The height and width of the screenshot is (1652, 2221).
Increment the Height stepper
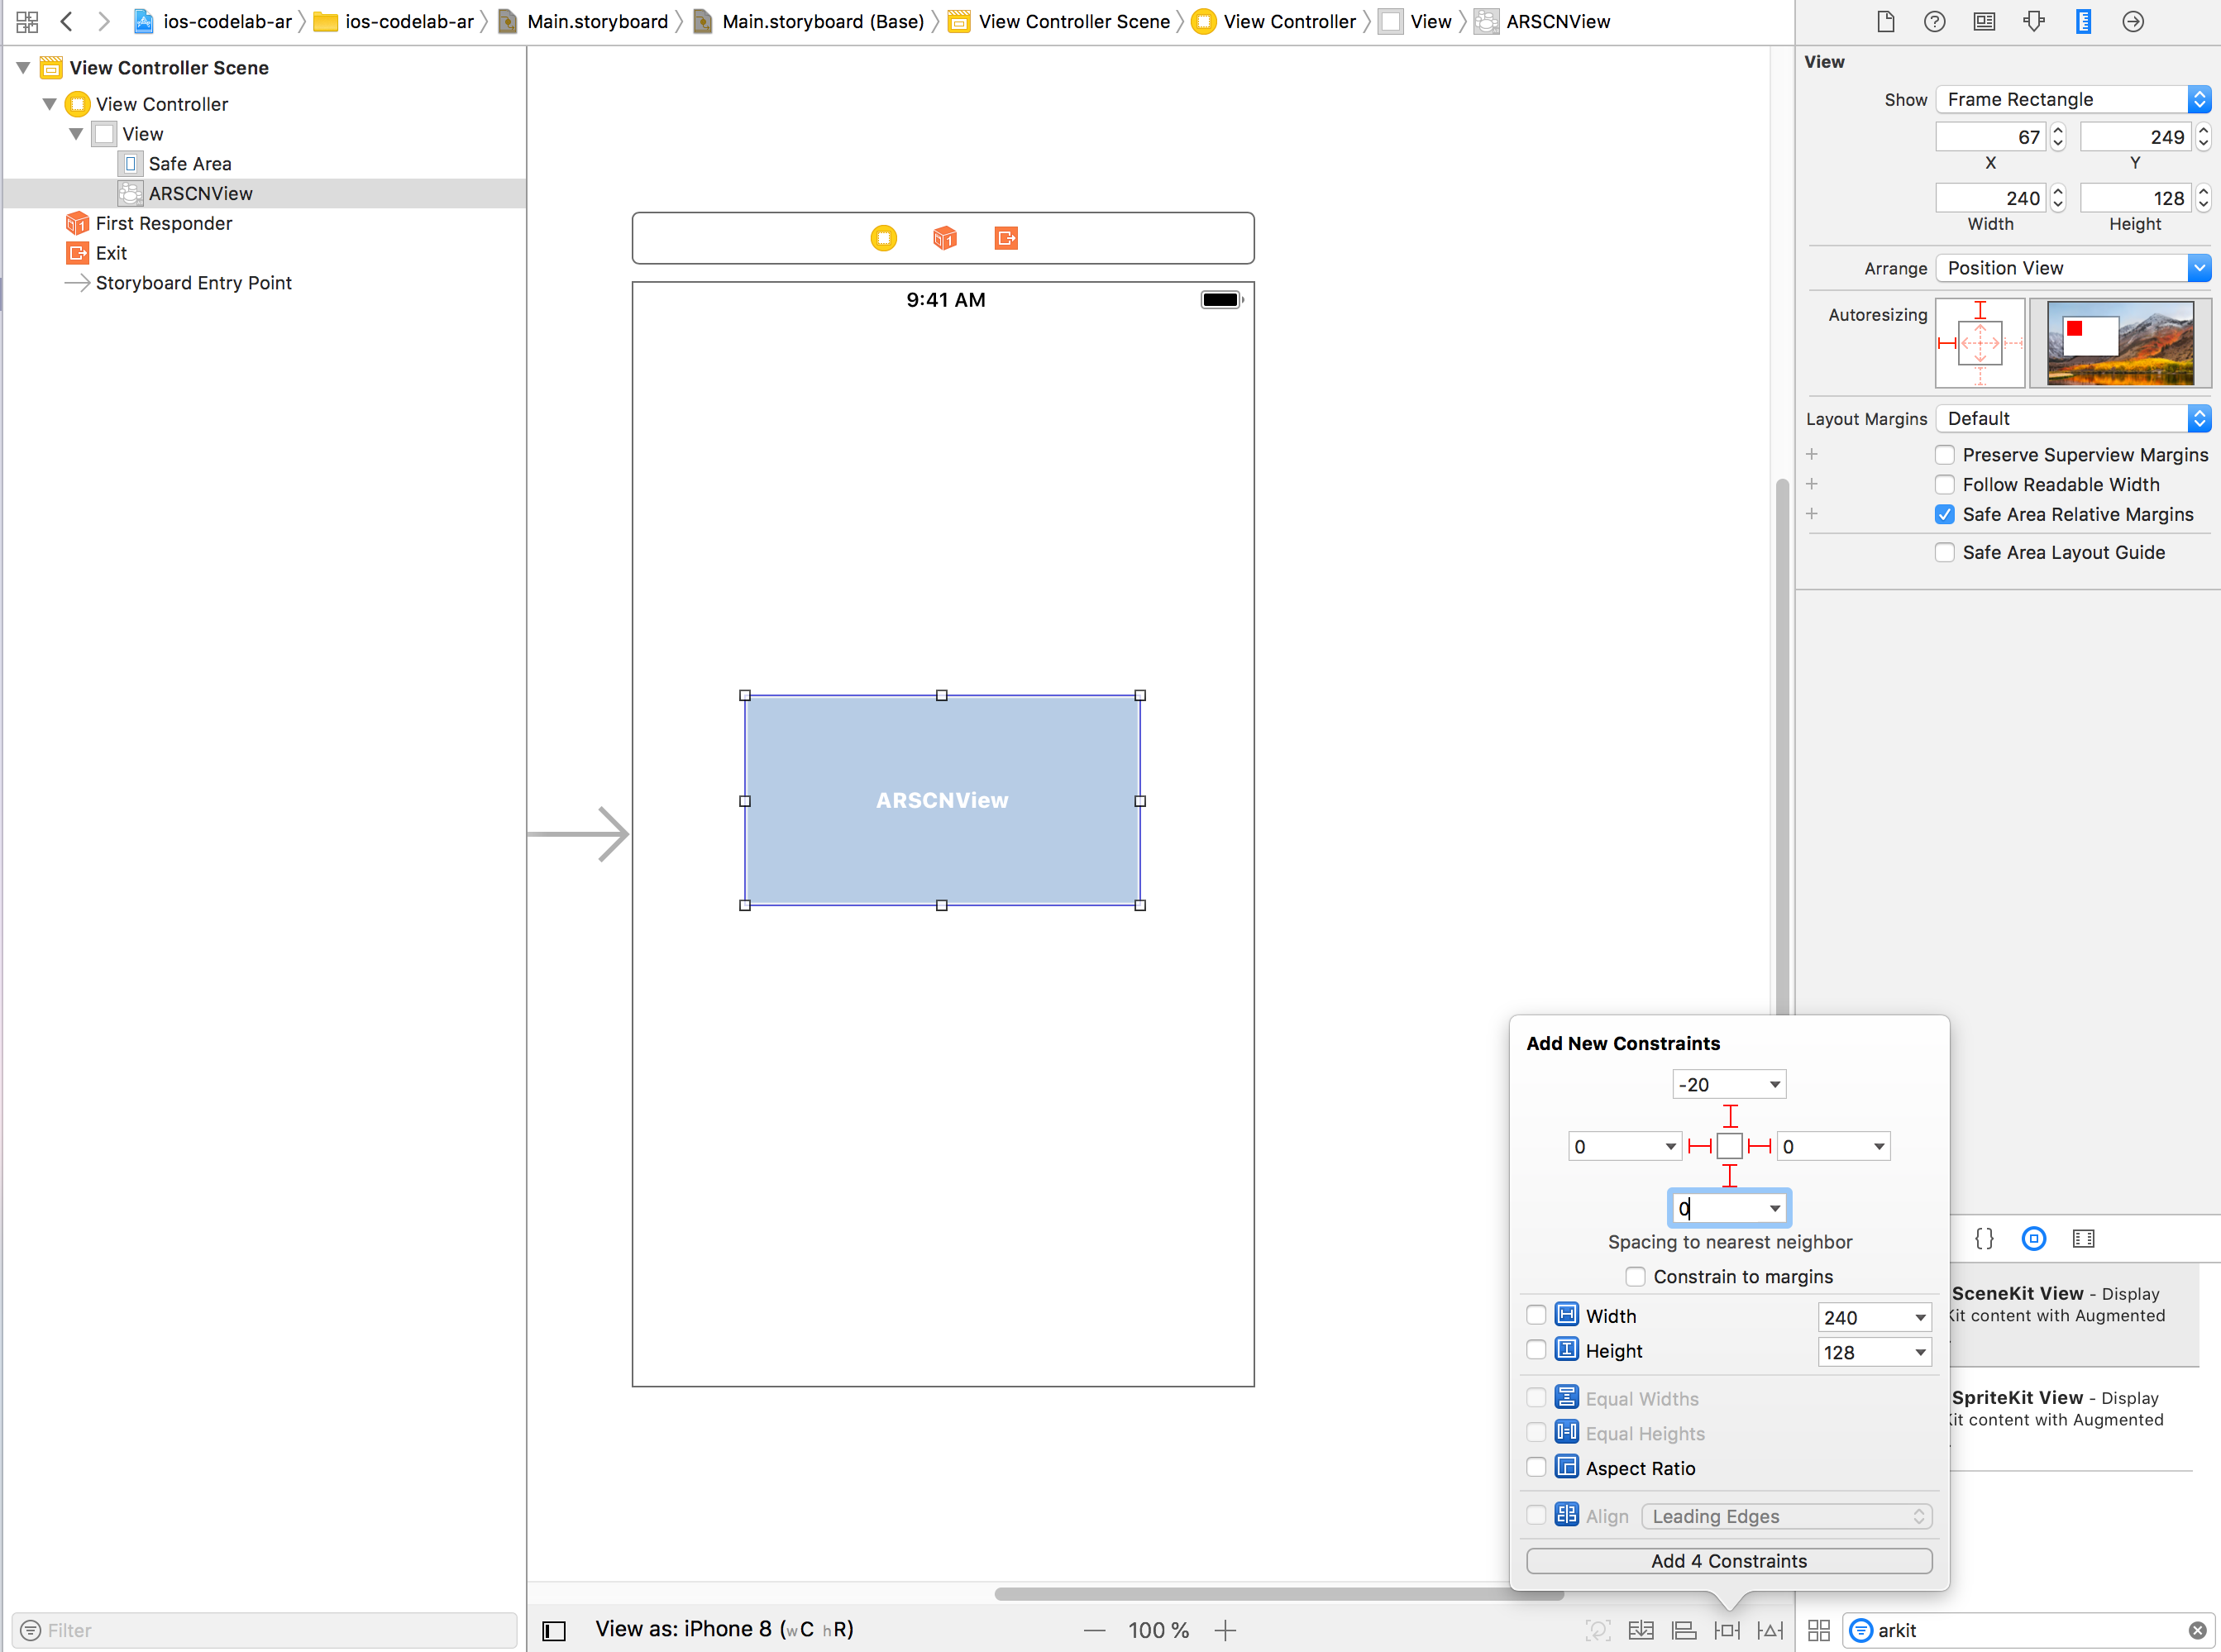2203,192
